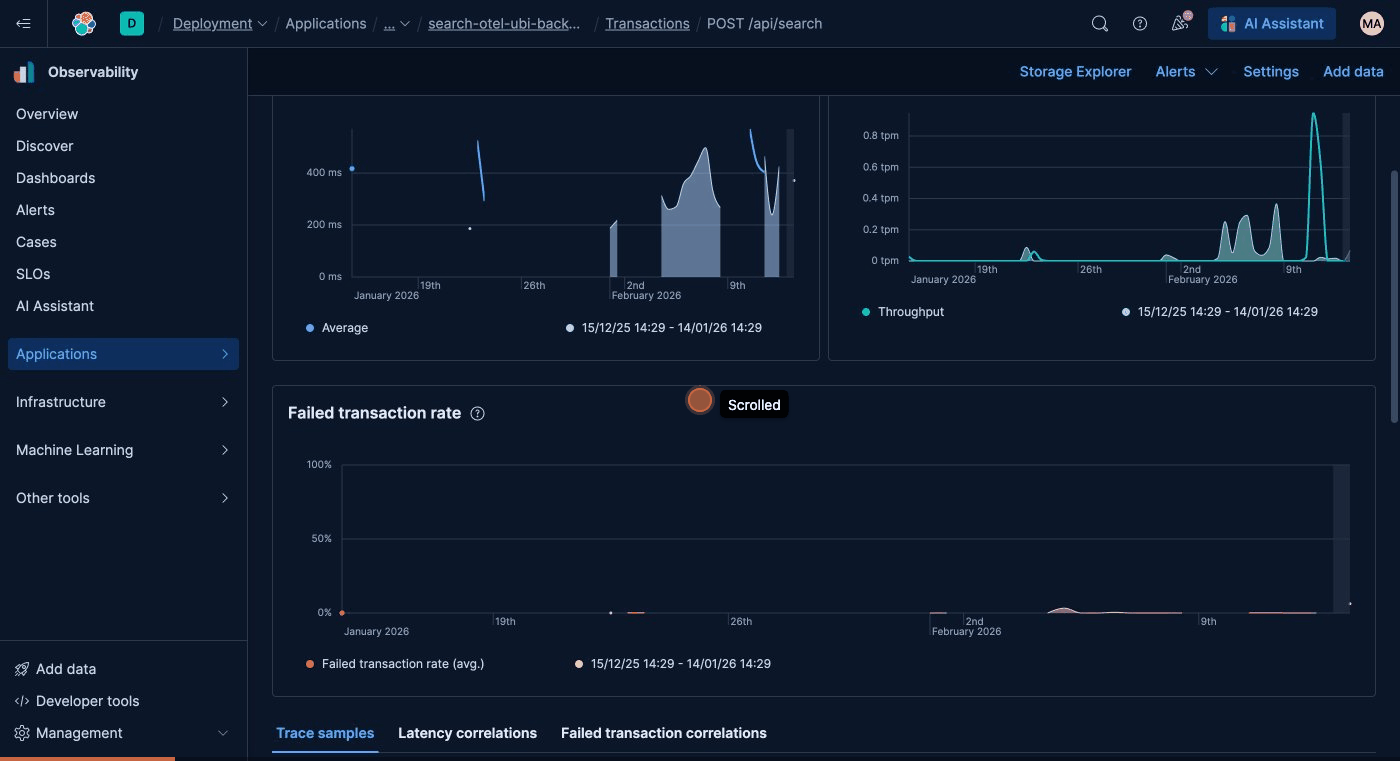
Task: Toggle the Average latency legend item
Action: click(x=337, y=328)
